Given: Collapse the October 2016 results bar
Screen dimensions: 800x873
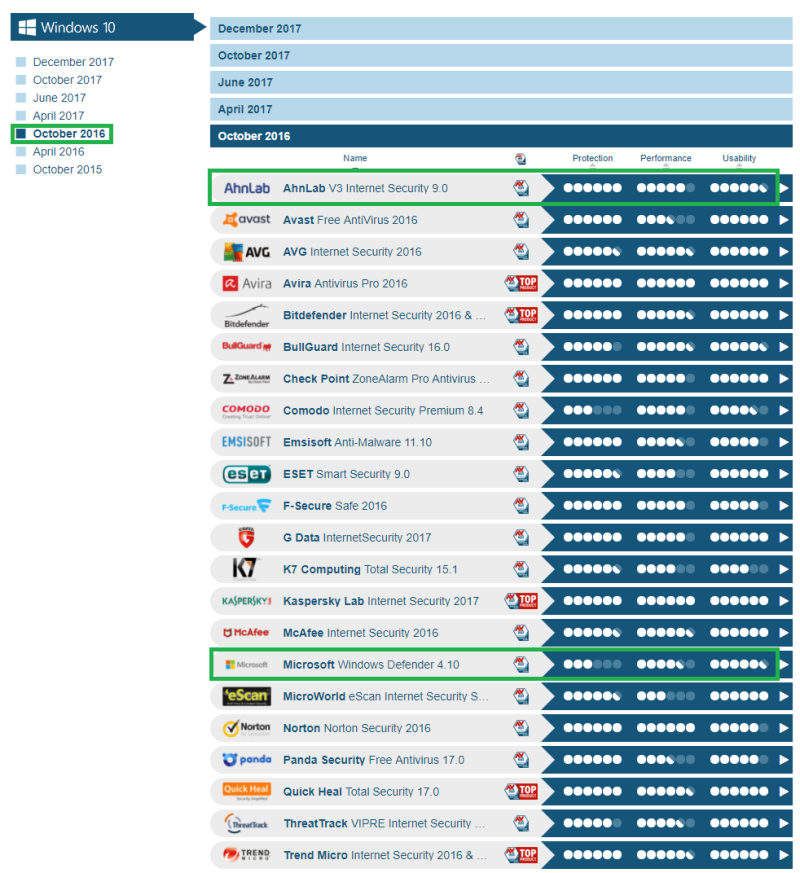Looking at the screenshot, I should click(501, 136).
